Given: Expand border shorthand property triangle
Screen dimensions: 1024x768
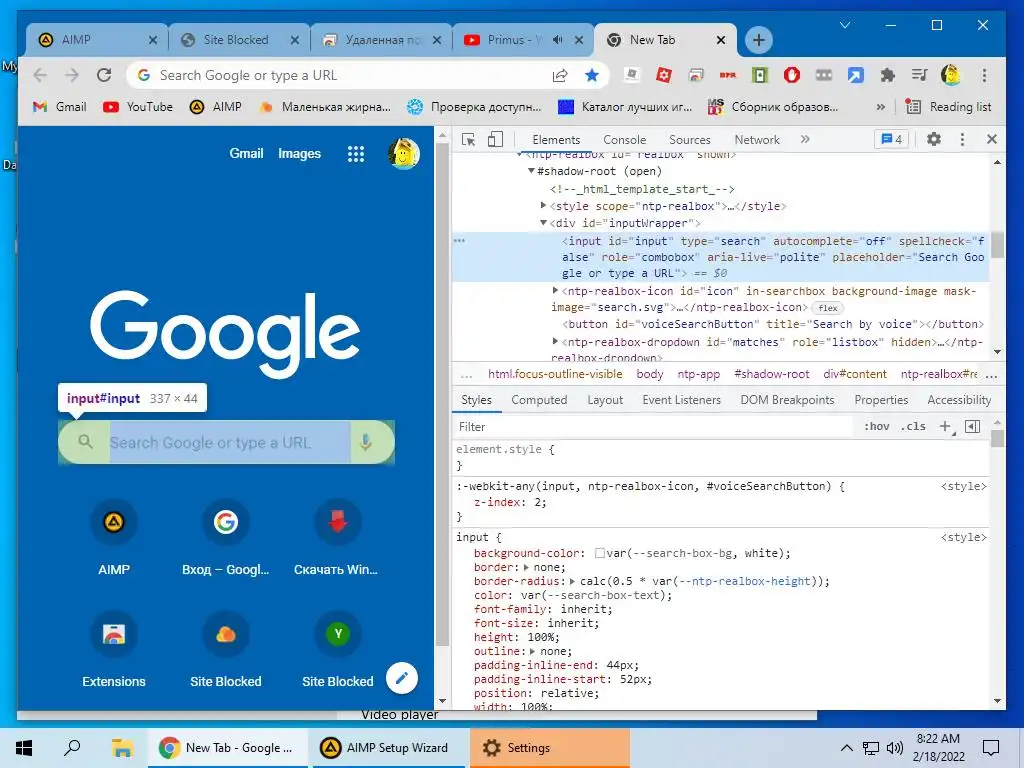Looking at the screenshot, I should coord(526,567).
